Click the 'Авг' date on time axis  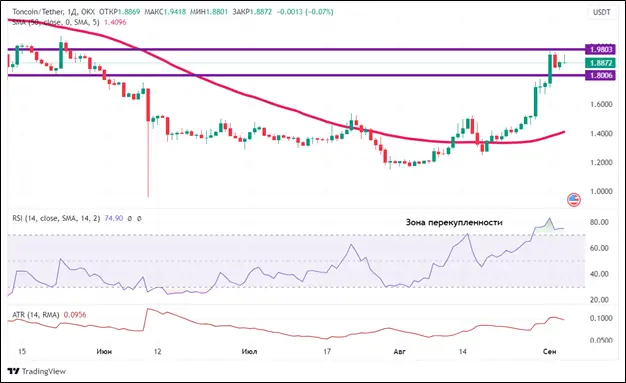[x=400, y=351]
